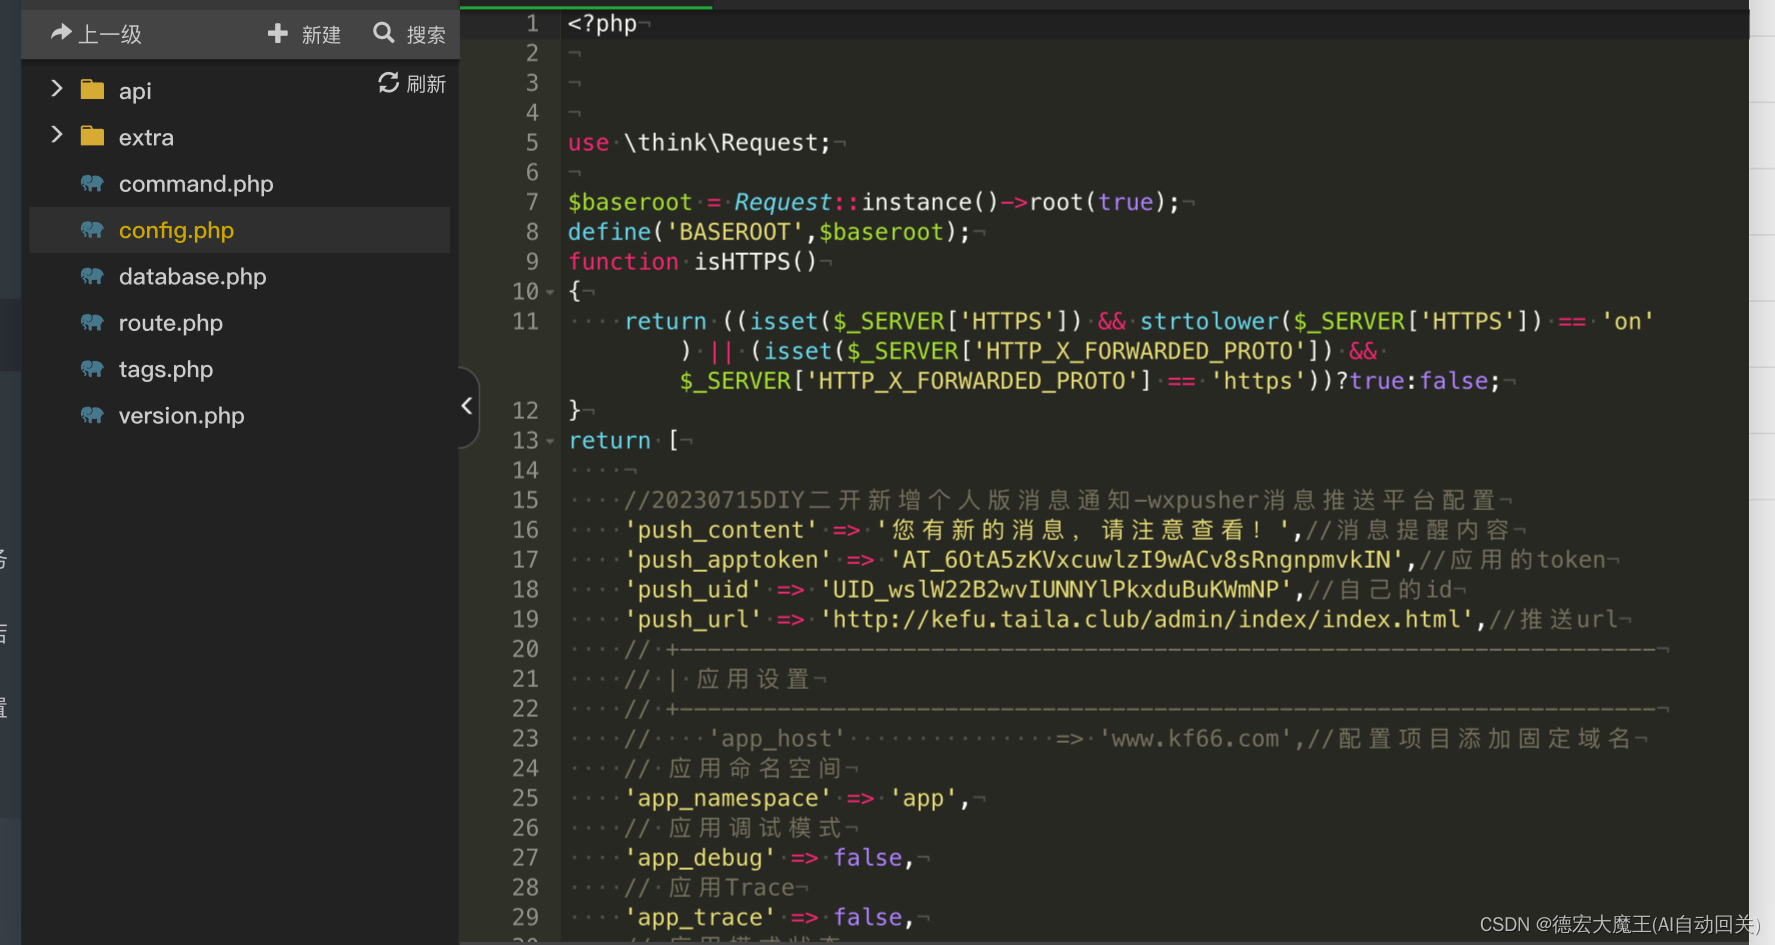The width and height of the screenshot is (1775, 945).
Task: Click the PHP elephant icon of route.php
Action: click(x=92, y=322)
